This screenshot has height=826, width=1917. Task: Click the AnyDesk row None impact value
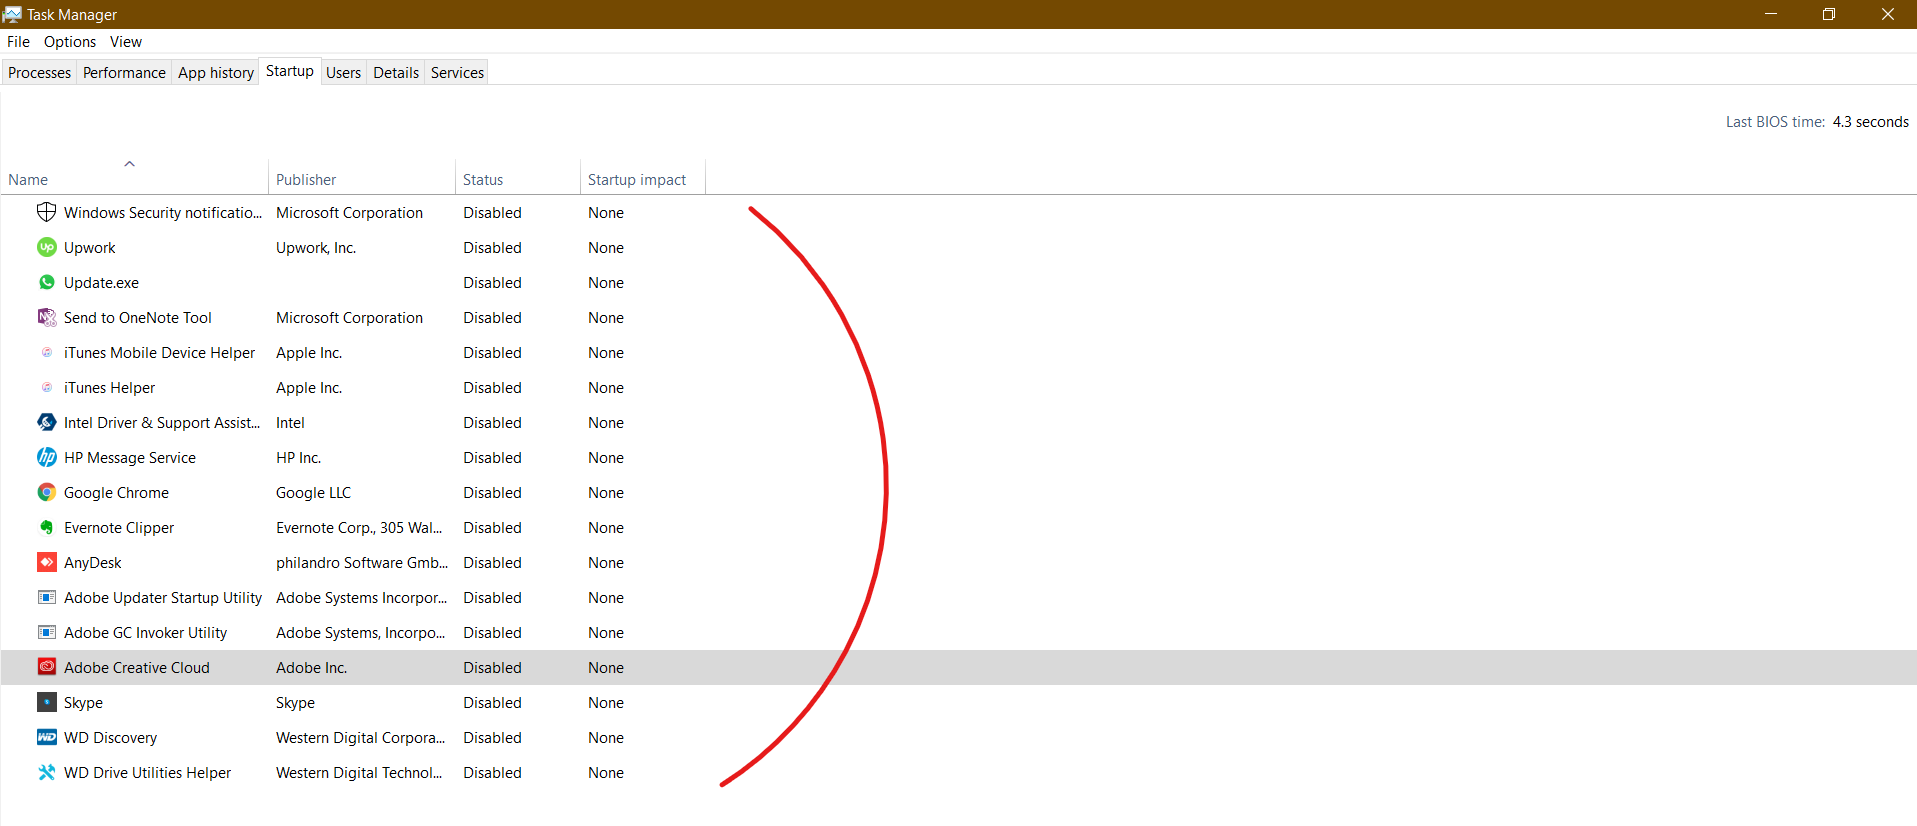[606, 562]
